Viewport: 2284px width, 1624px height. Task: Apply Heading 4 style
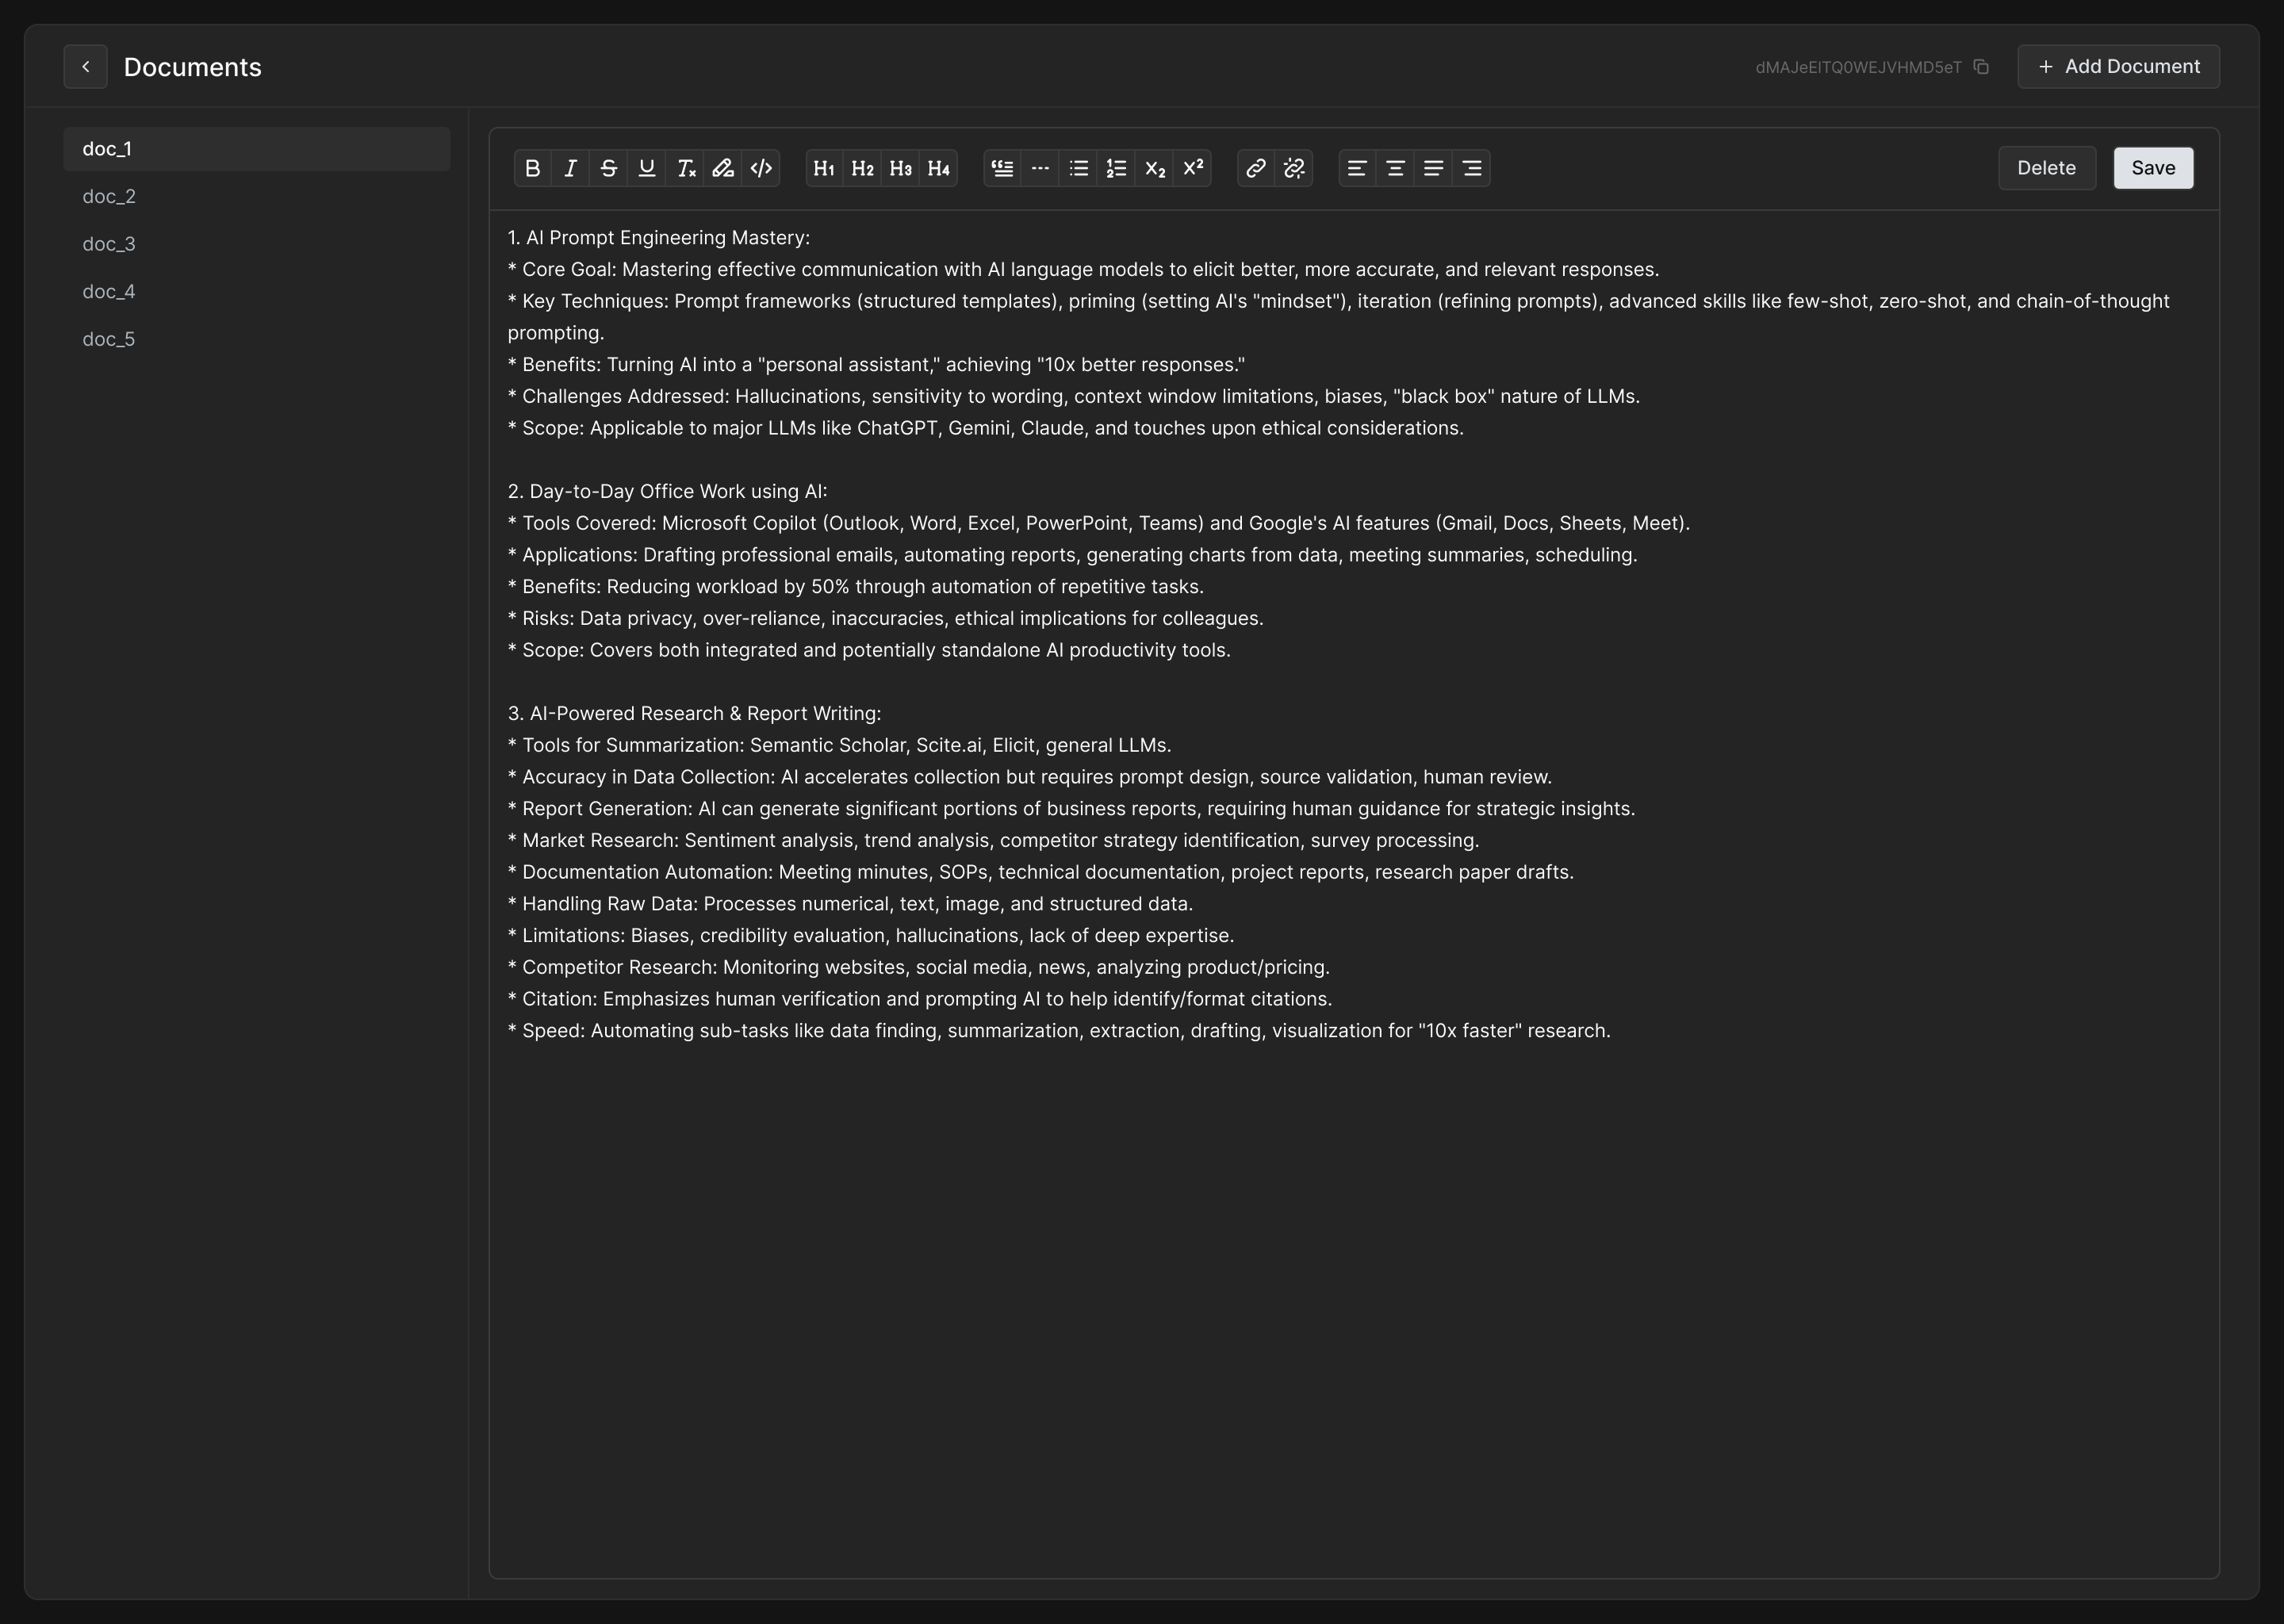(x=938, y=168)
